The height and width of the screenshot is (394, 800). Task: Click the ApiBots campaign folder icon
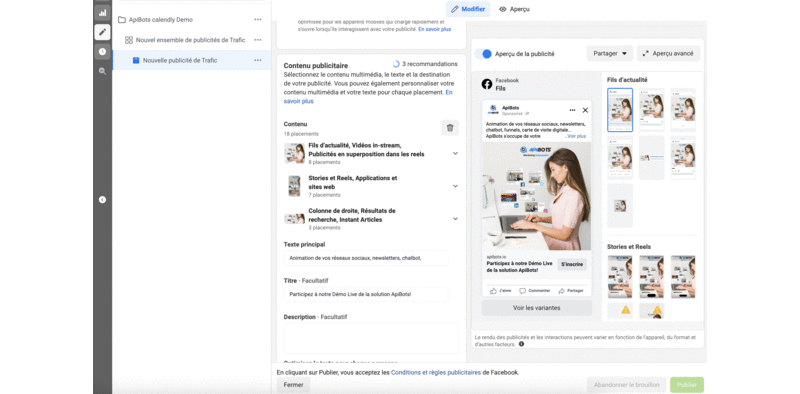[122, 20]
